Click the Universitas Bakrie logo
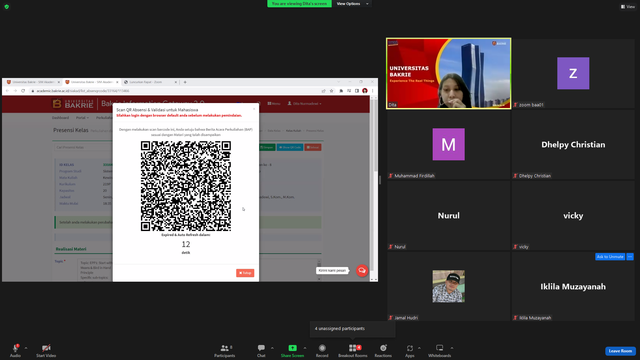 point(73,104)
